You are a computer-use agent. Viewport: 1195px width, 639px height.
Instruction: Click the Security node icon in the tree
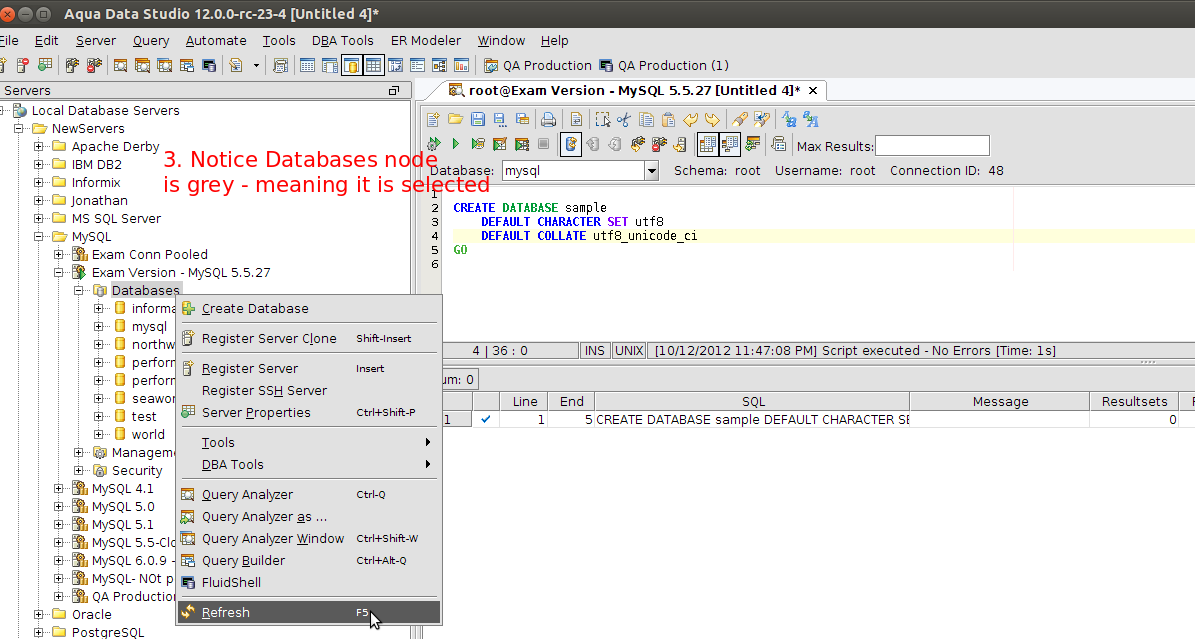tap(100, 470)
